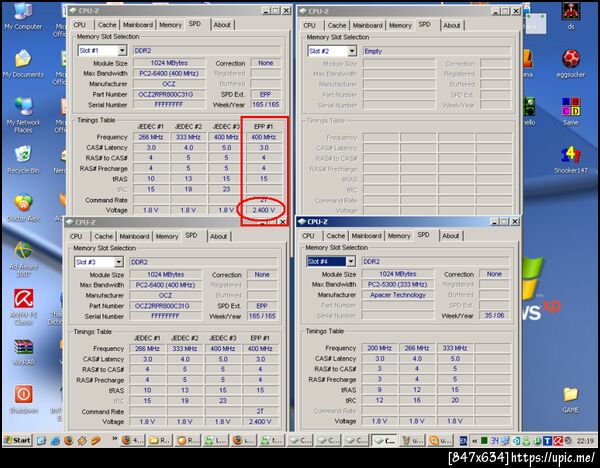600x468 pixels.
Task: Click the taskbar clock showing 22:19
Action: (x=585, y=441)
